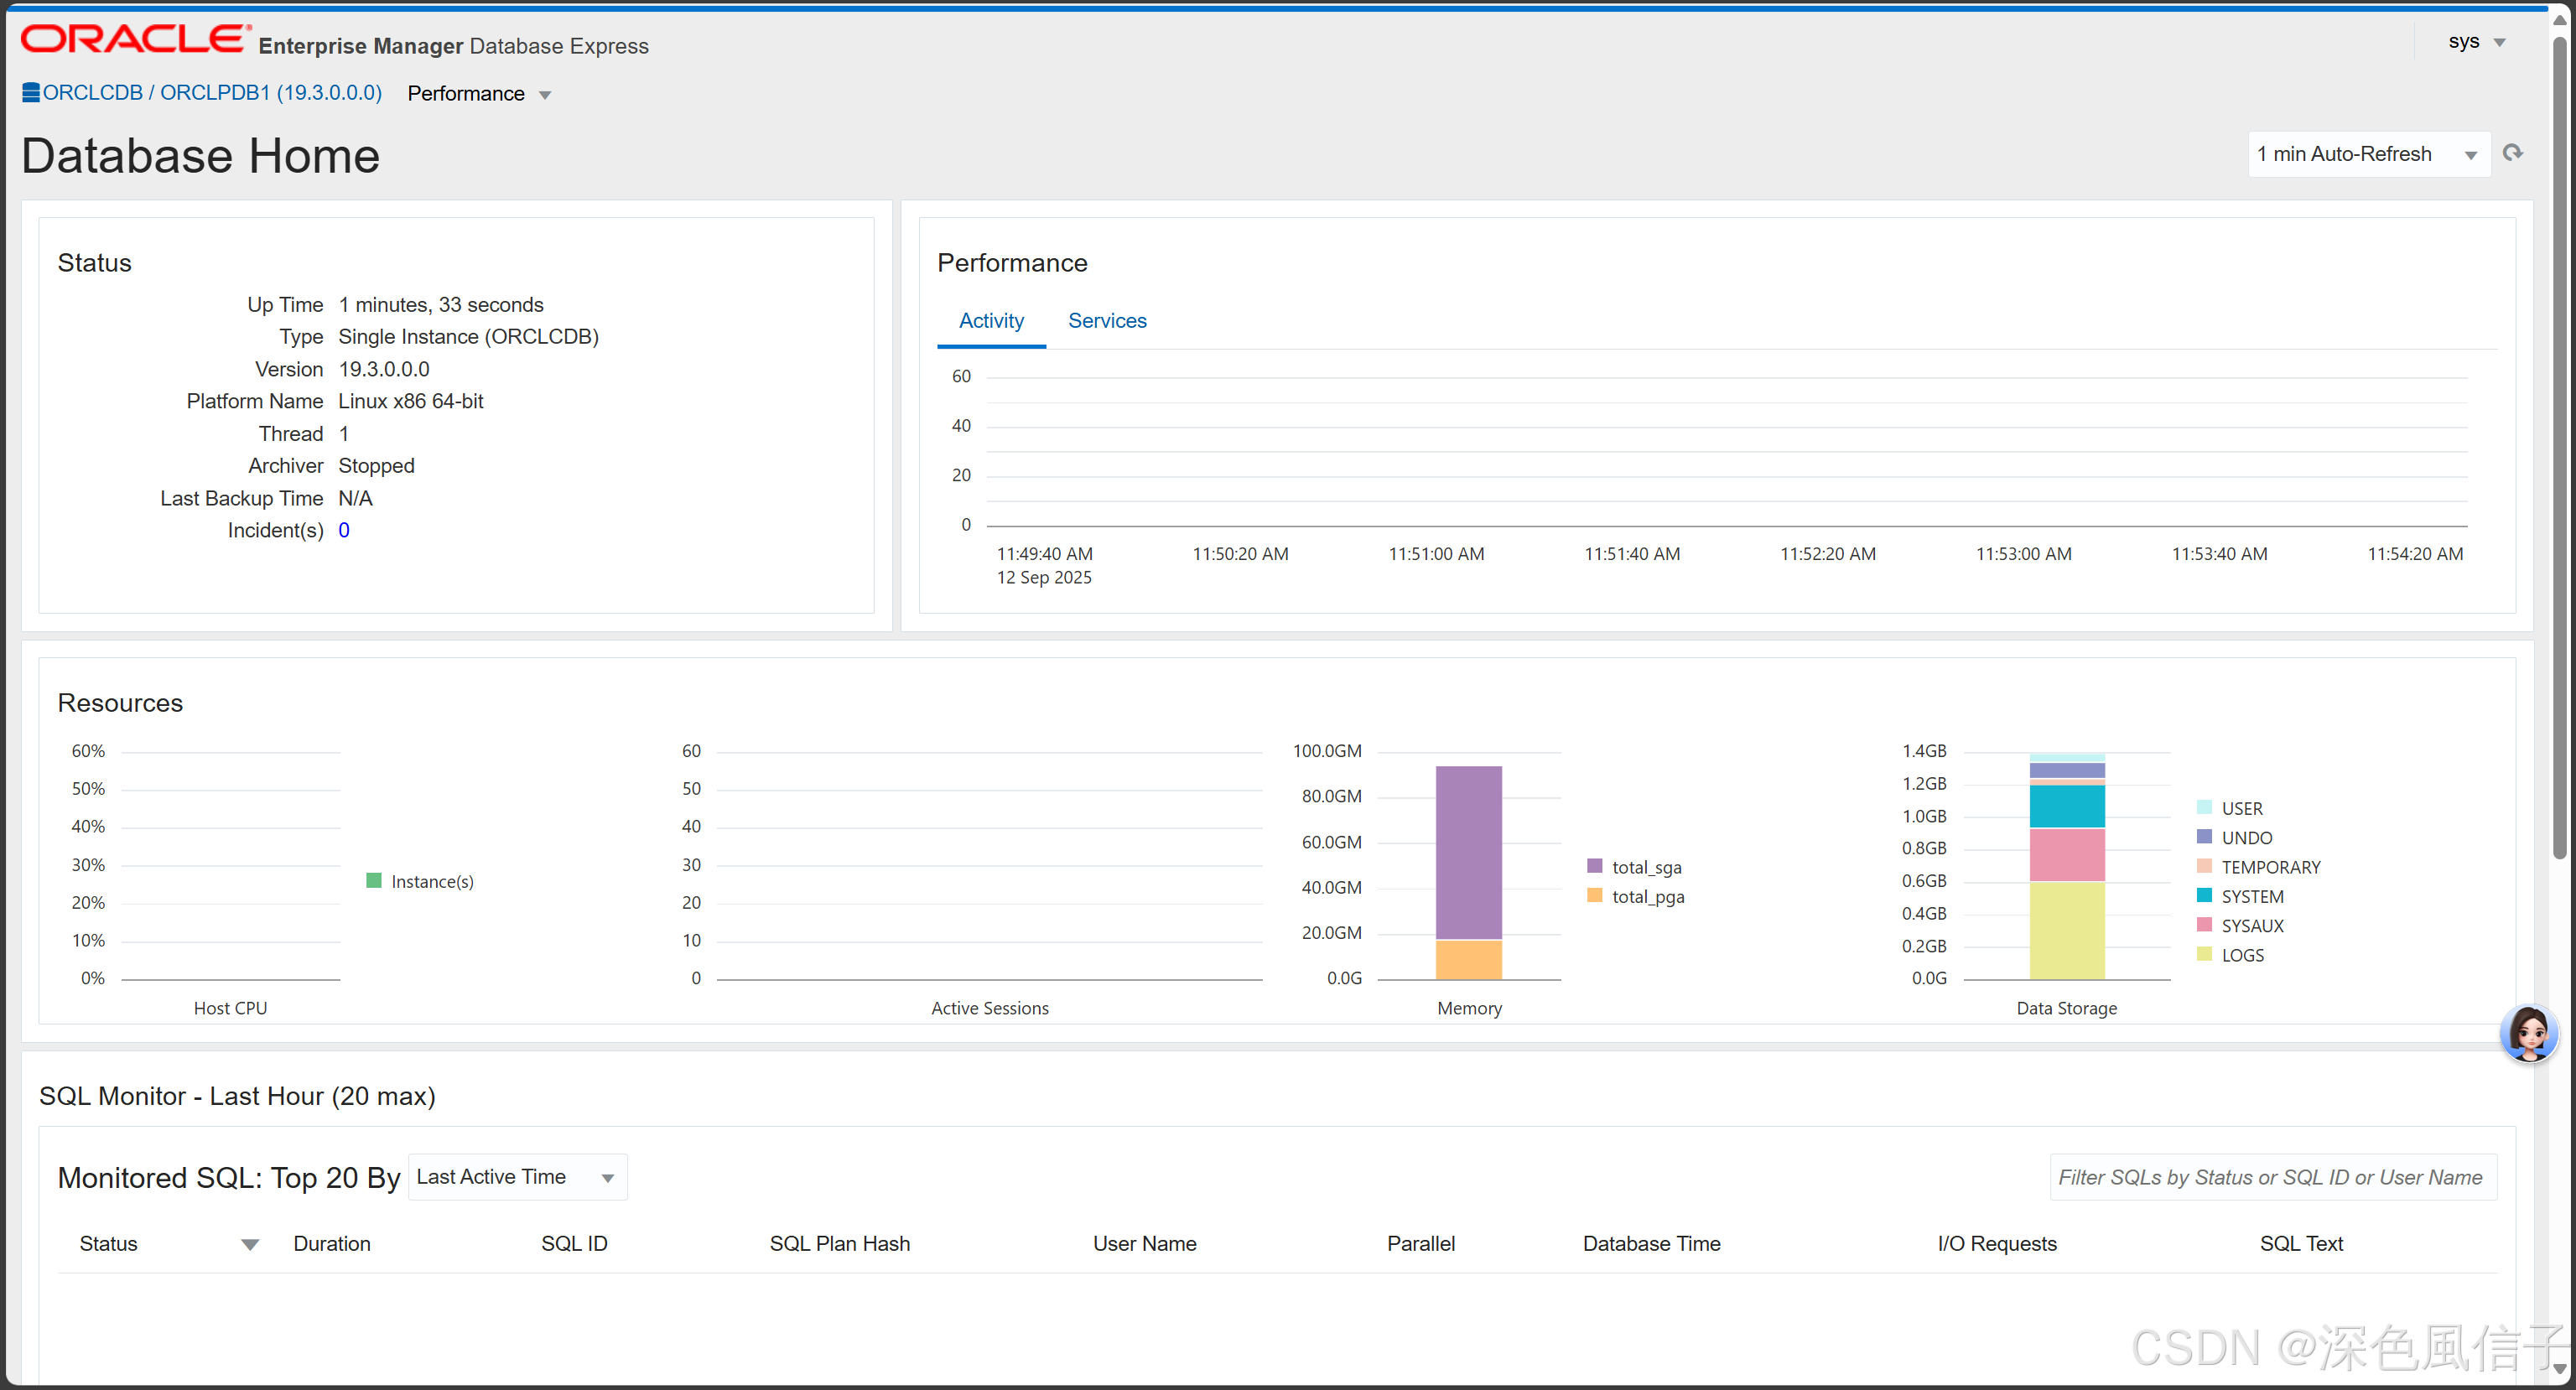Switch to the Services tab

1107,321
